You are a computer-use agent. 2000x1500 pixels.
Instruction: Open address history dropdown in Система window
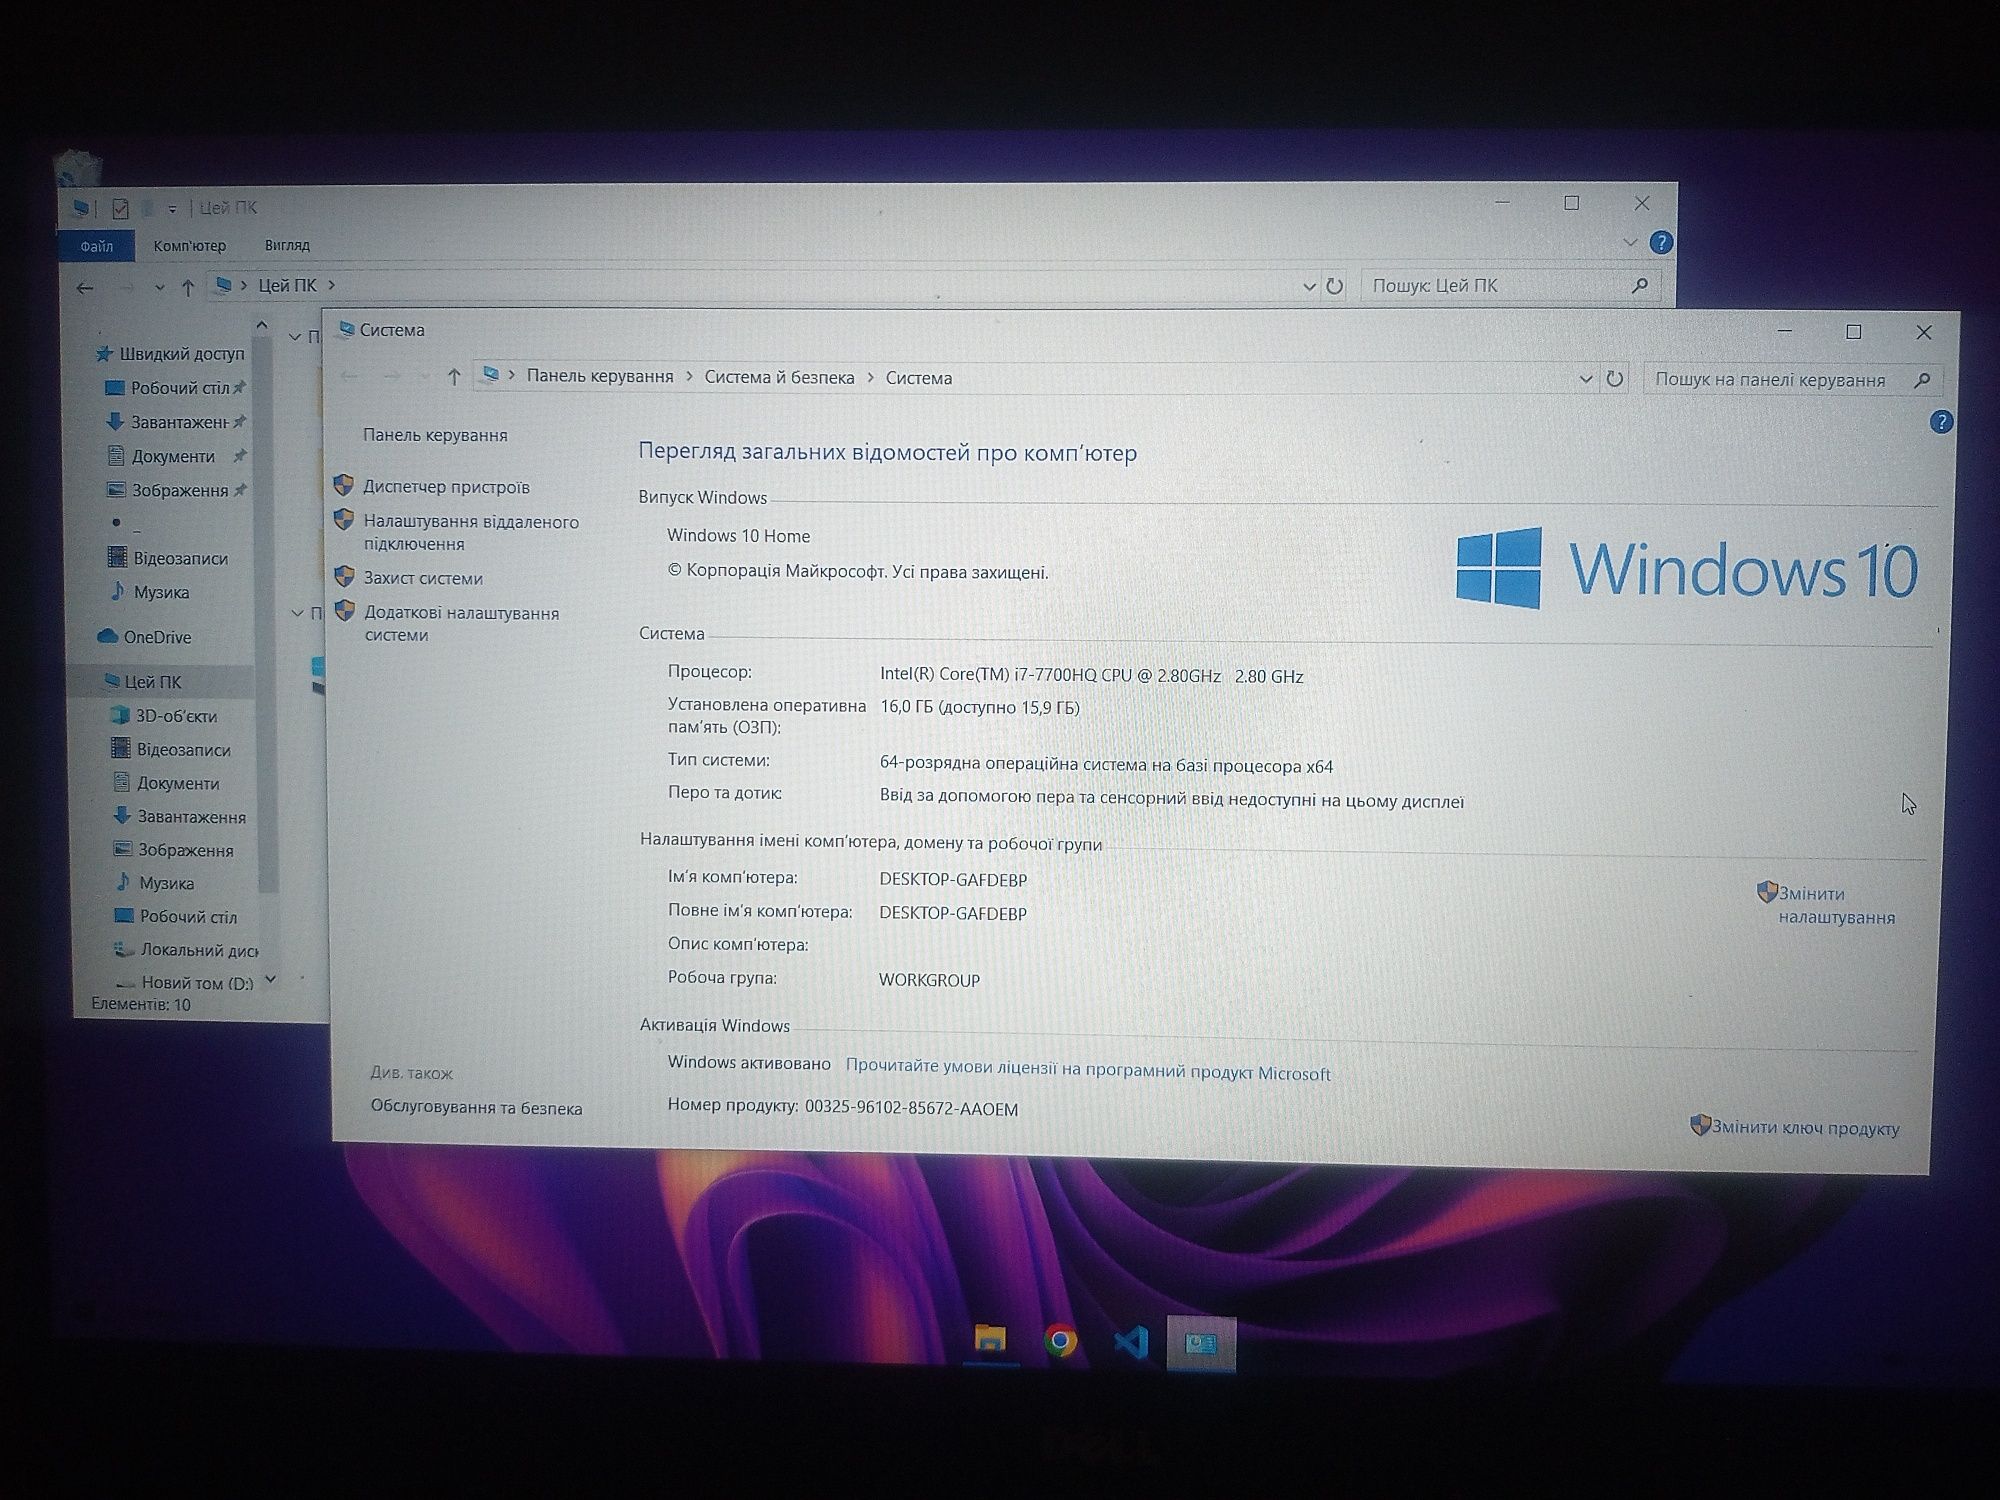[x=1585, y=379]
